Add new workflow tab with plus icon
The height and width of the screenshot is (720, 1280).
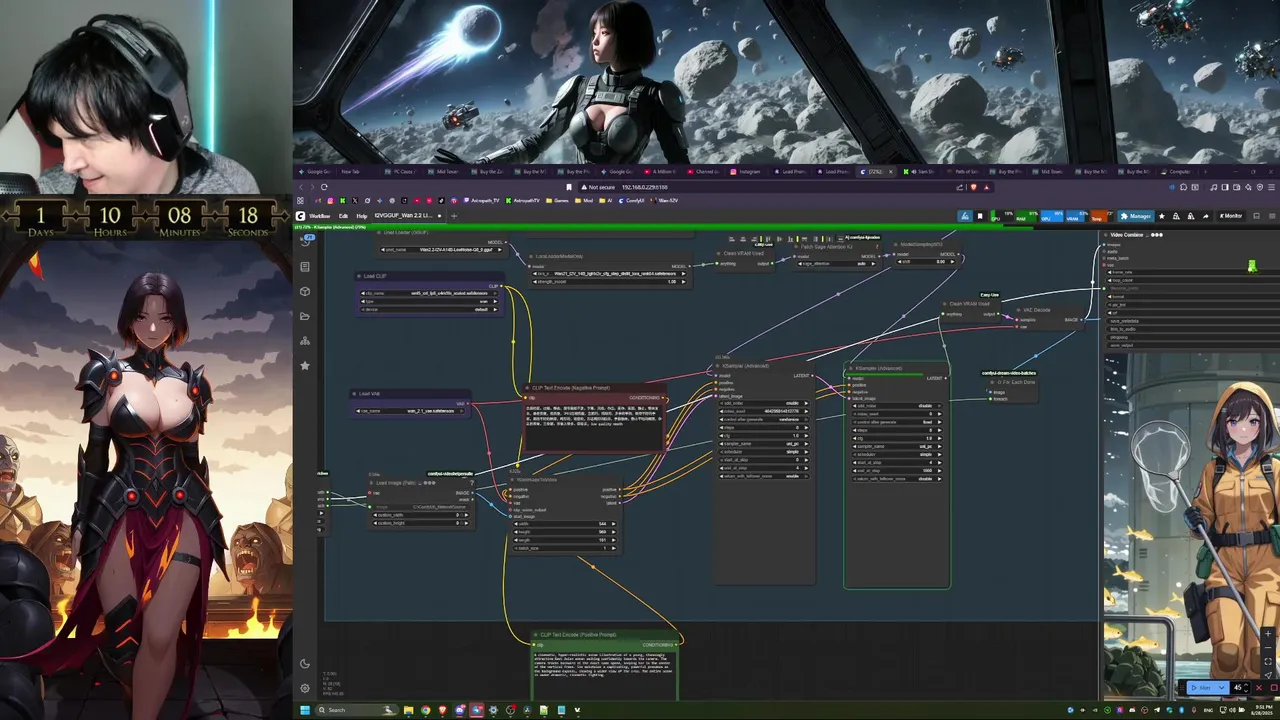click(x=454, y=216)
